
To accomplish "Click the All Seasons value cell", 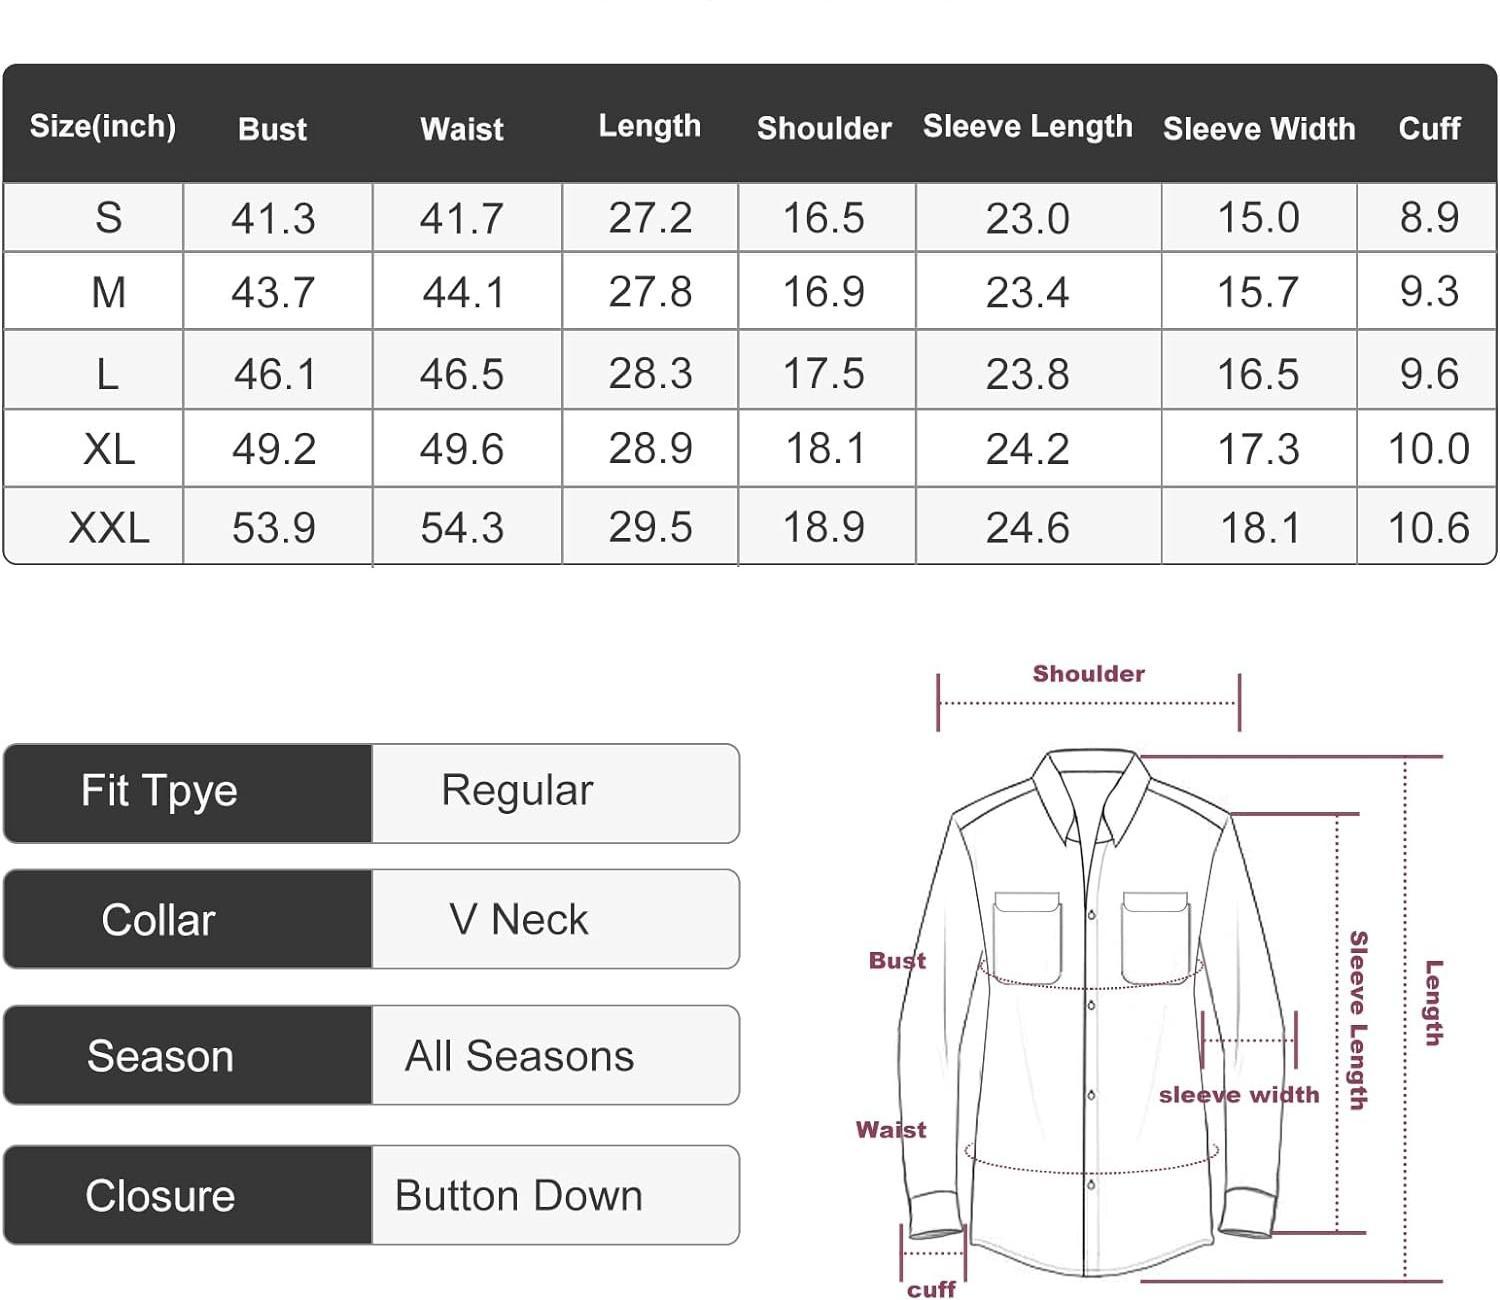I will coord(519,1055).
